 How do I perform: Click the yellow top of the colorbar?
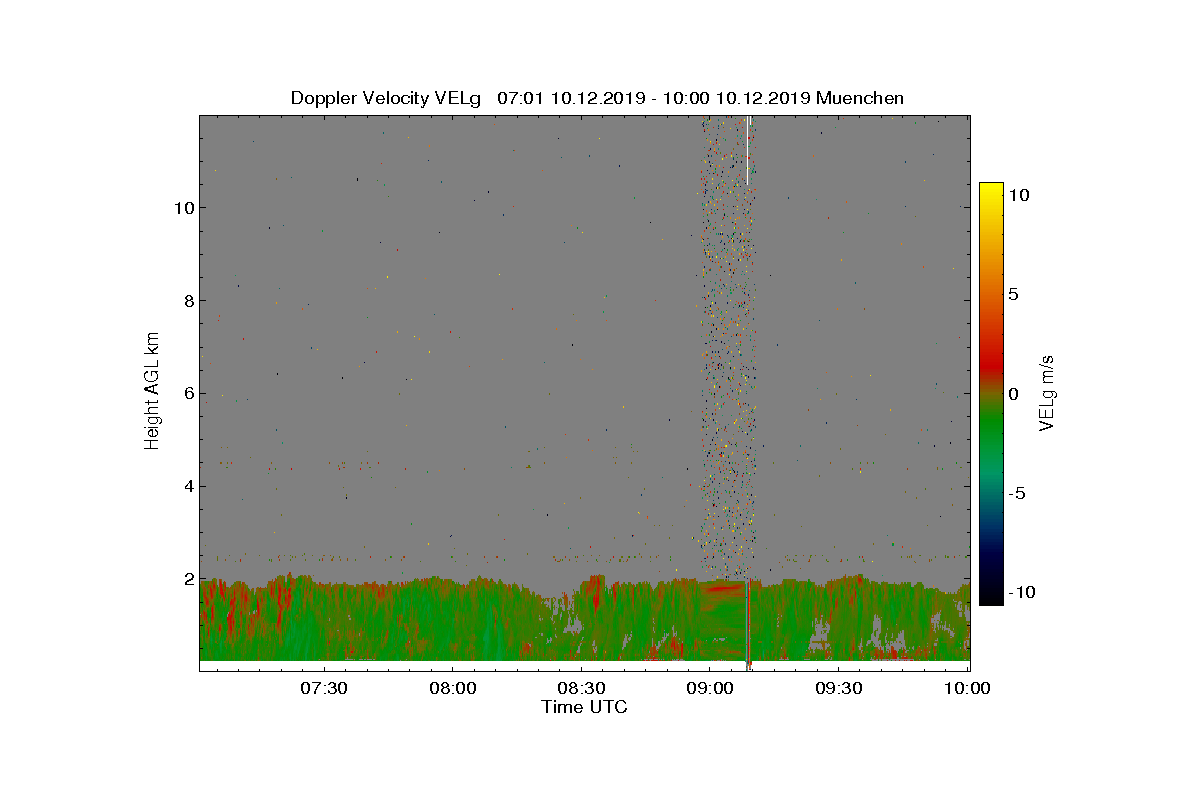pyautogui.click(x=991, y=190)
